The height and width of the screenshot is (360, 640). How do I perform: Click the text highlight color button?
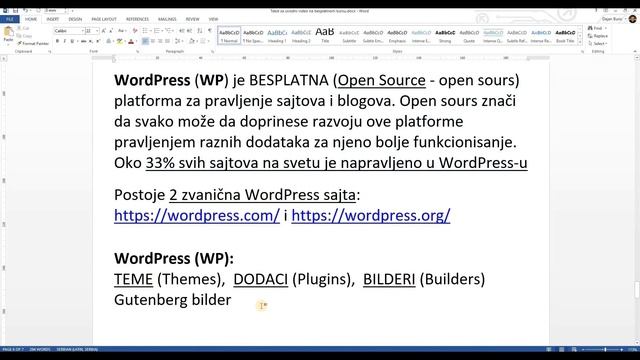pyautogui.click(x=120, y=41)
